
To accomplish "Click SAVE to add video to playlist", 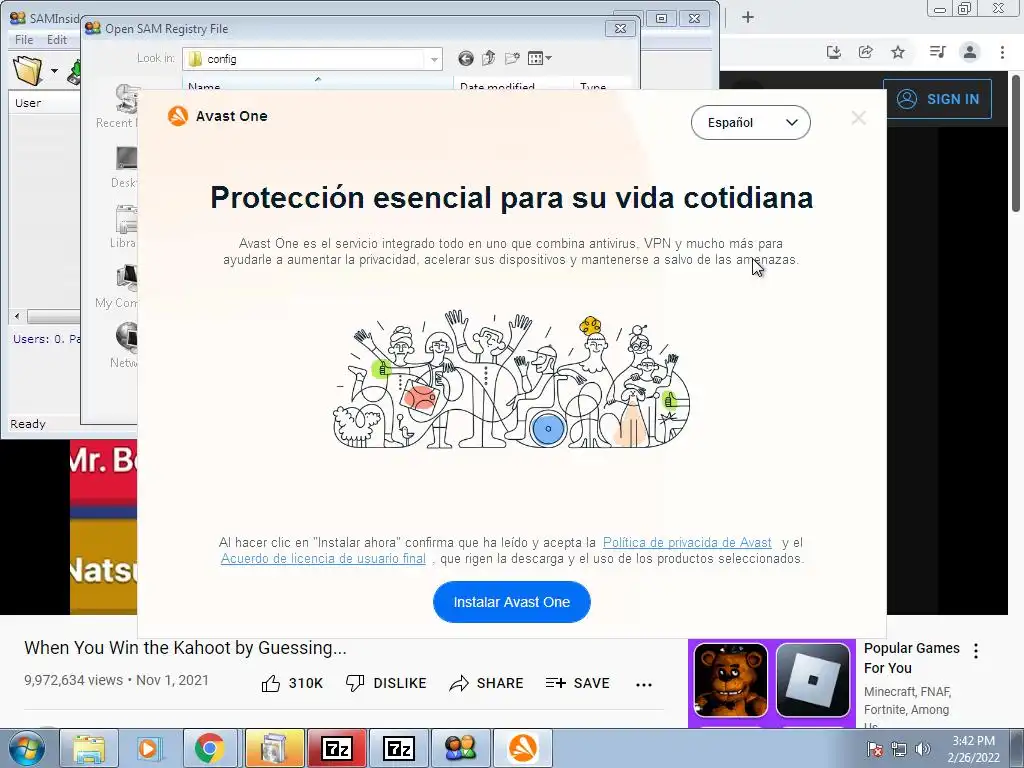I will pyautogui.click(x=577, y=683).
